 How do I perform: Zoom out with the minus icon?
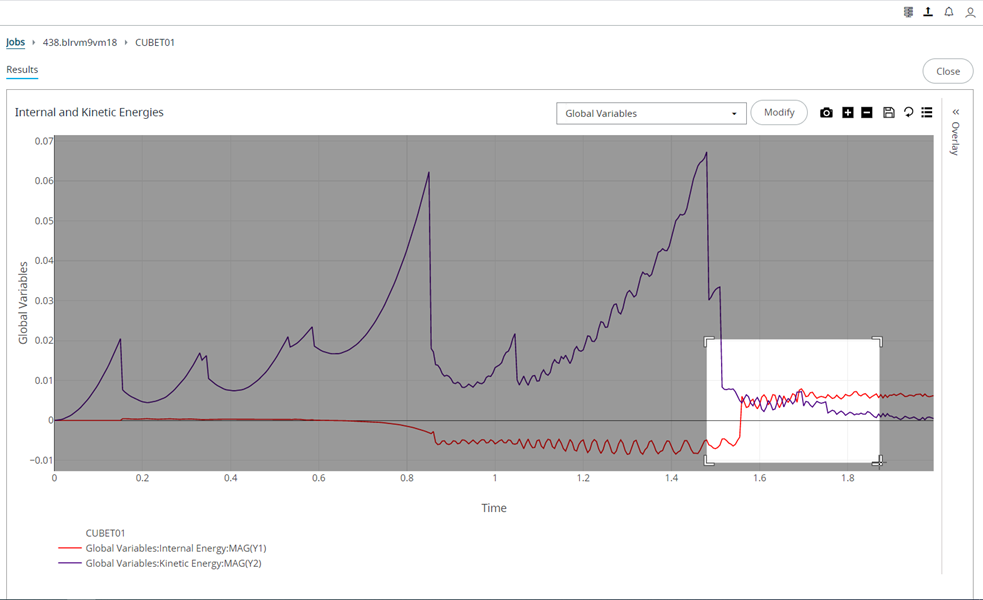coord(867,113)
